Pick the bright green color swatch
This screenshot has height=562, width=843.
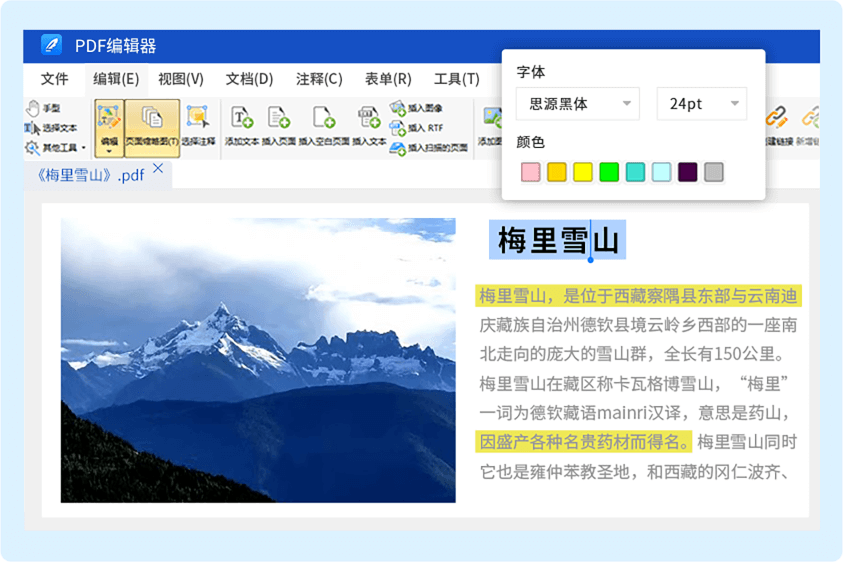point(608,172)
